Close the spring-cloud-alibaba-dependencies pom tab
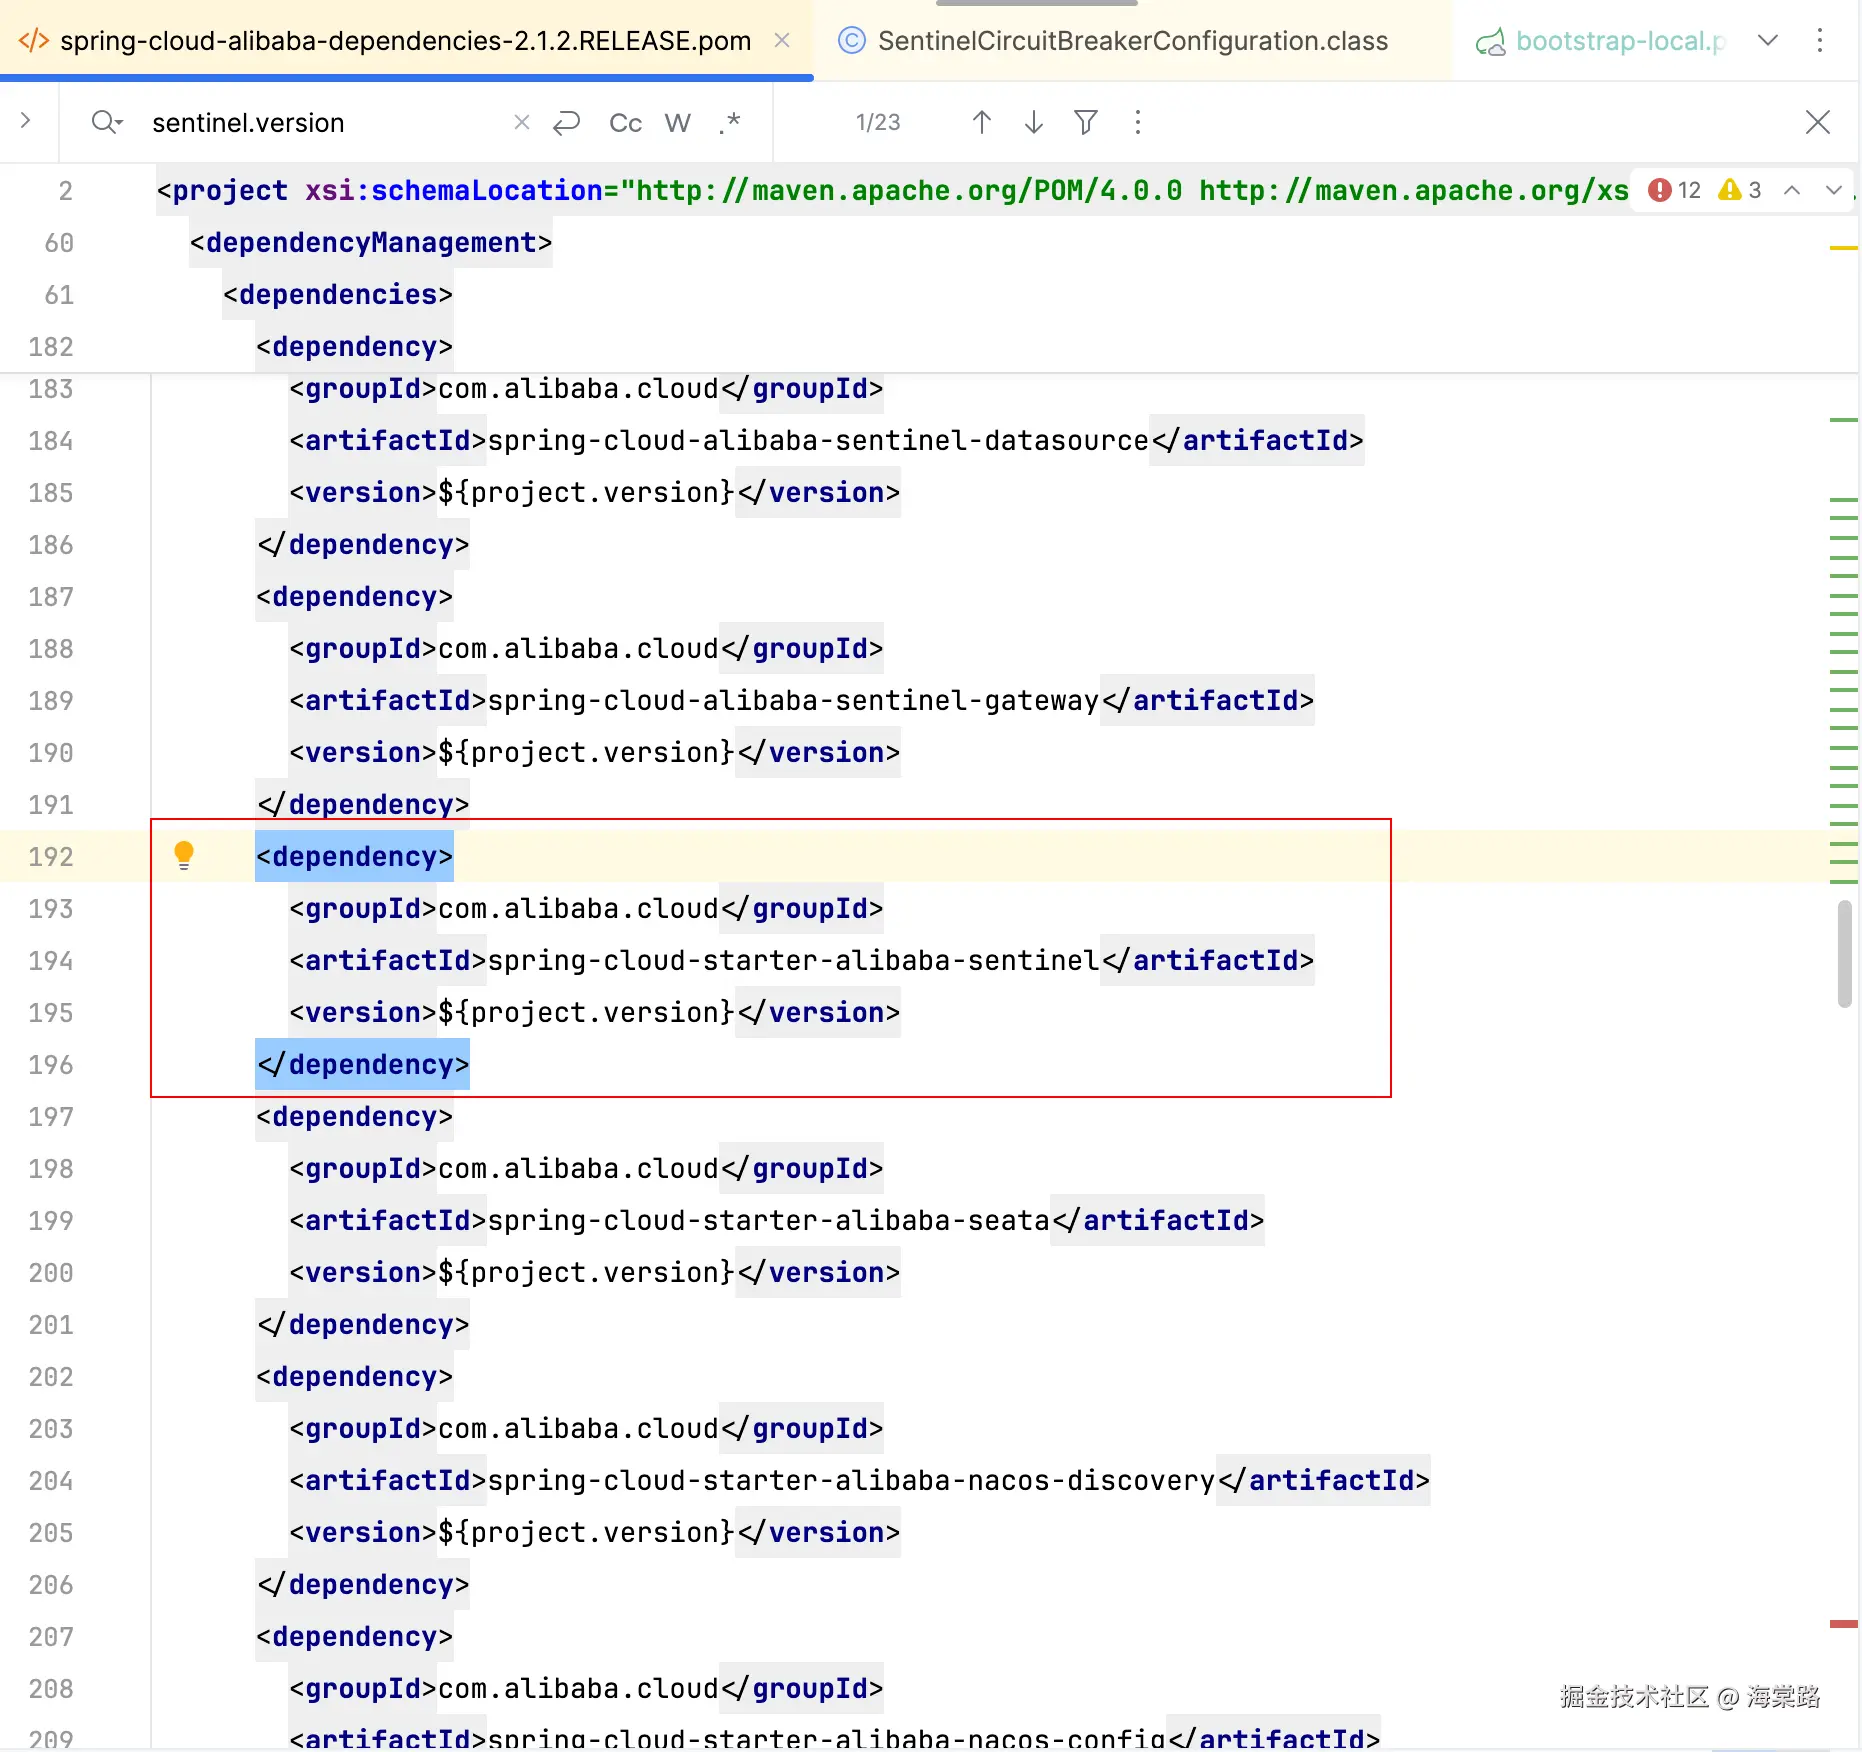1862x1752 pixels. pos(782,41)
